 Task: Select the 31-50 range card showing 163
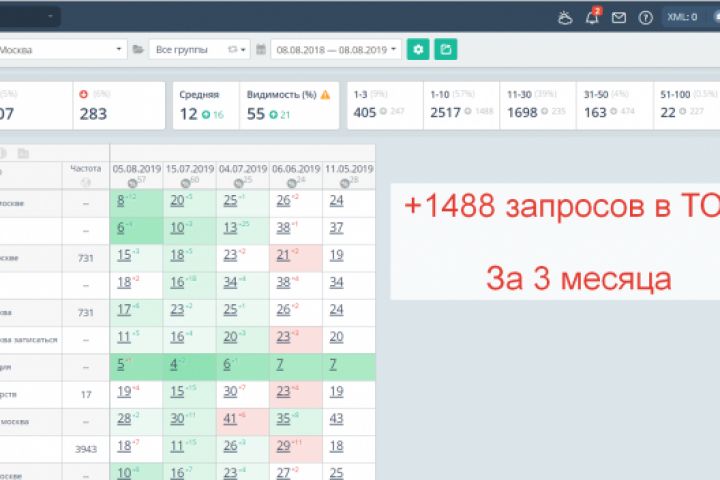[615, 106]
